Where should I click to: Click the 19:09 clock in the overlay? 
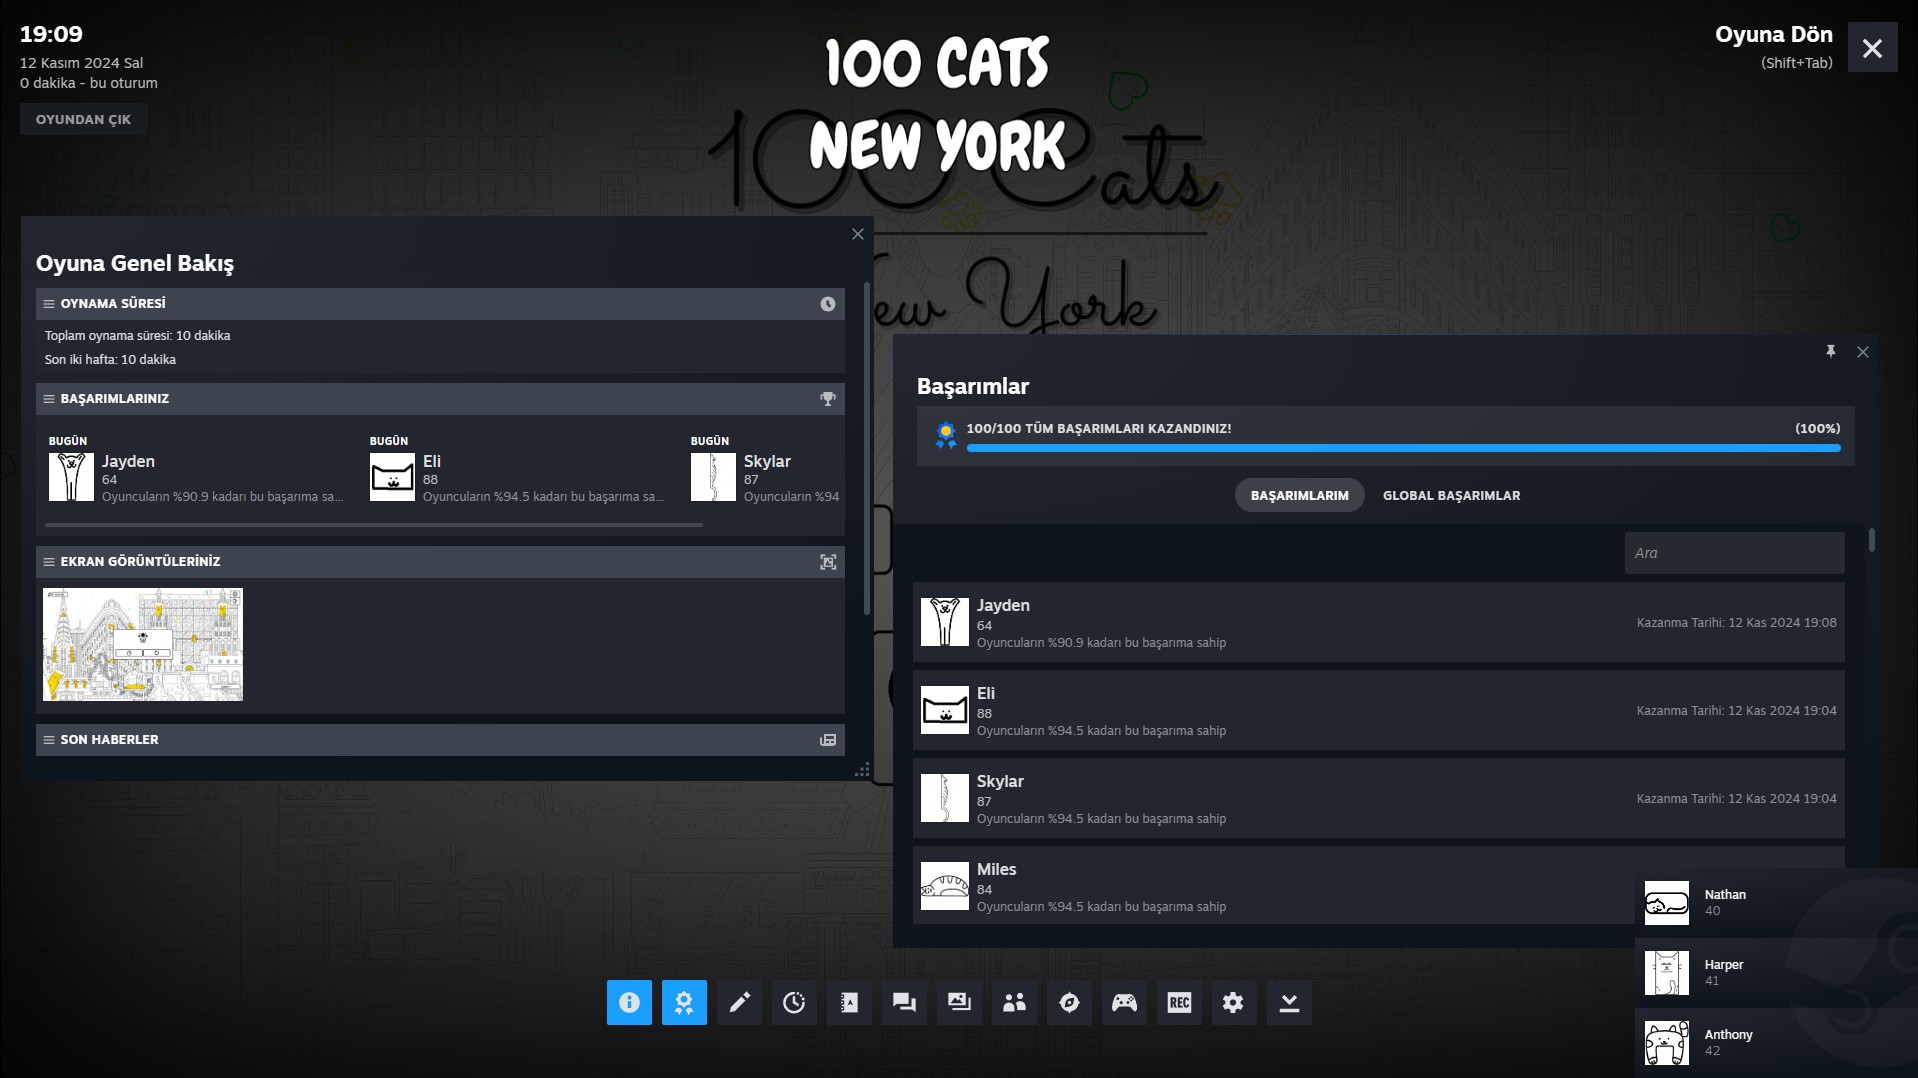51,34
